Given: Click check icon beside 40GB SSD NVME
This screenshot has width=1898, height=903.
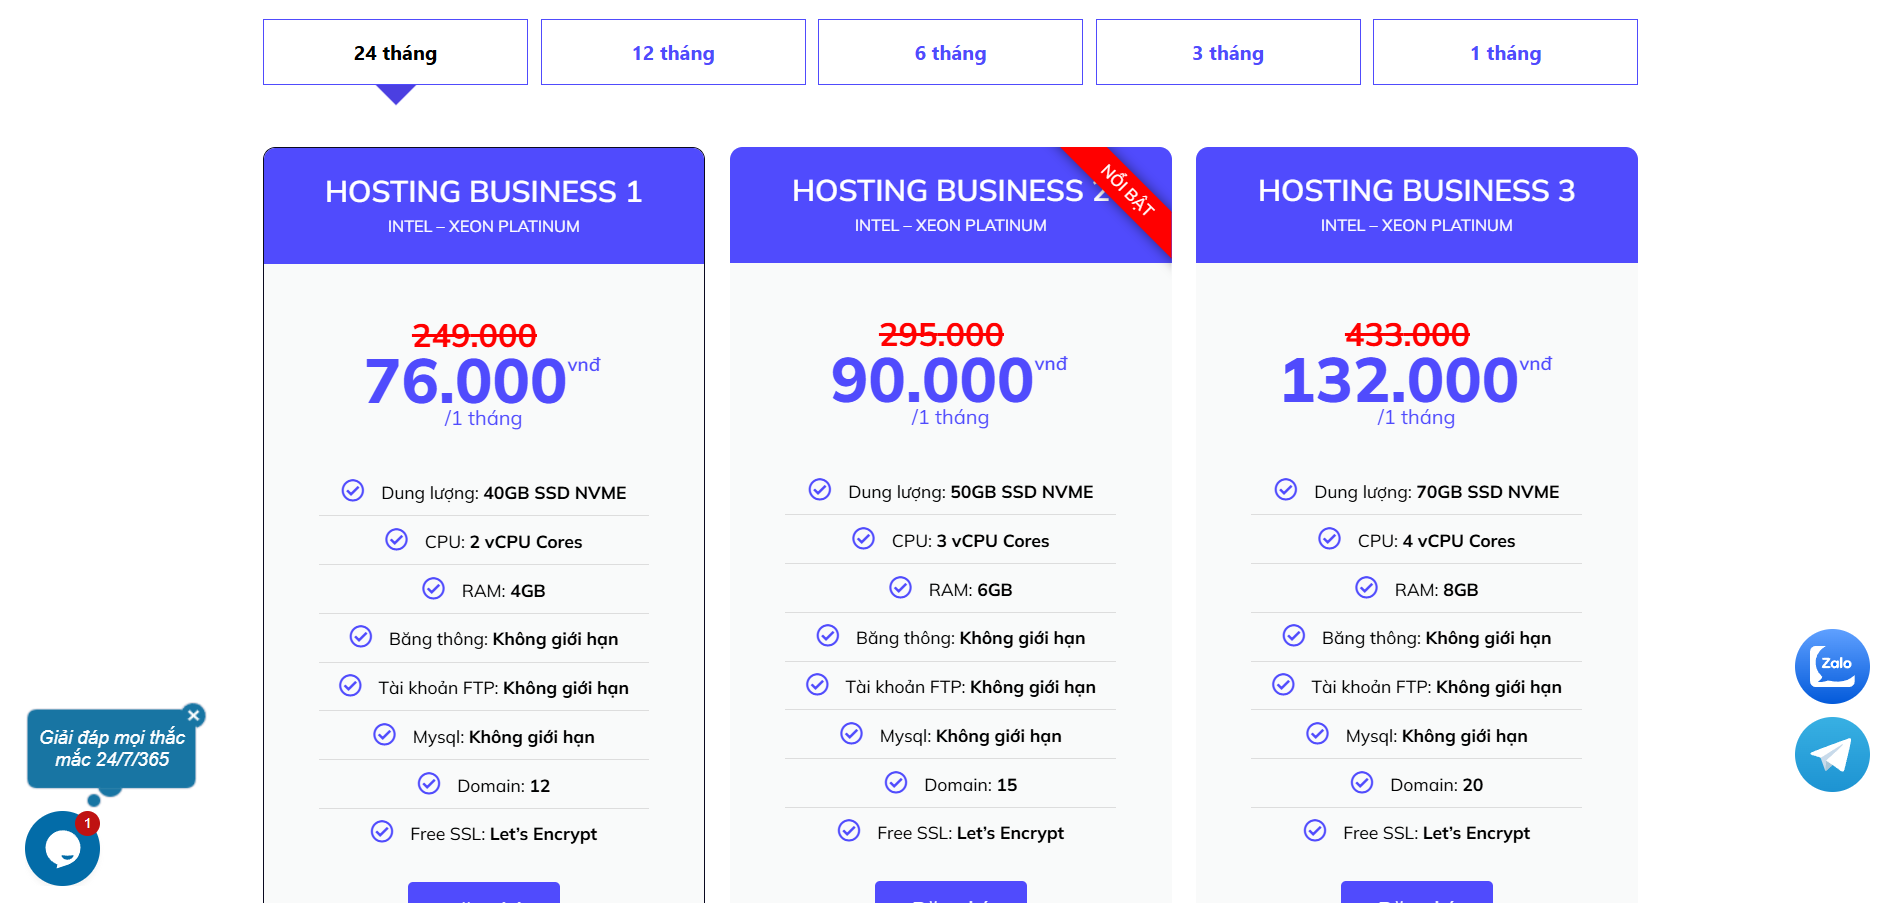Looking at the screenshot, I should click(353, 490).
